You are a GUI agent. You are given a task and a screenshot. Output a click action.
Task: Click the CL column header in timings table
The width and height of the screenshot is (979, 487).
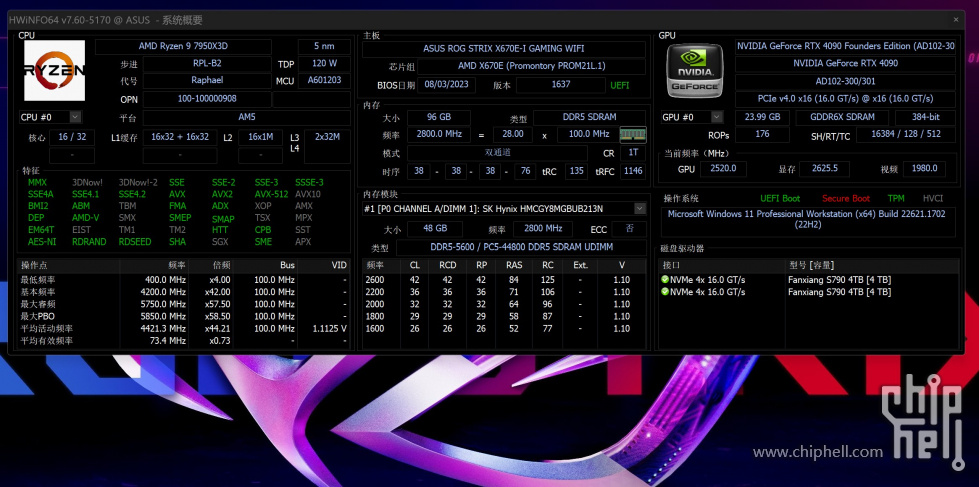point(415,265)
